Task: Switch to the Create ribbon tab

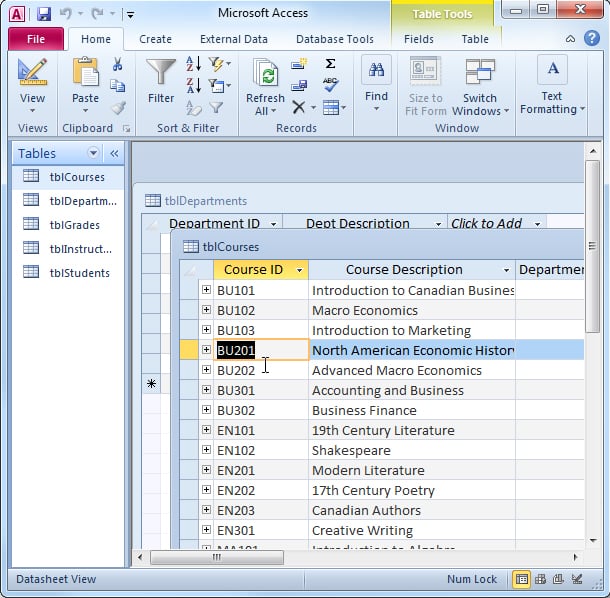Action: pyautogui.click(x=155, y=39)
